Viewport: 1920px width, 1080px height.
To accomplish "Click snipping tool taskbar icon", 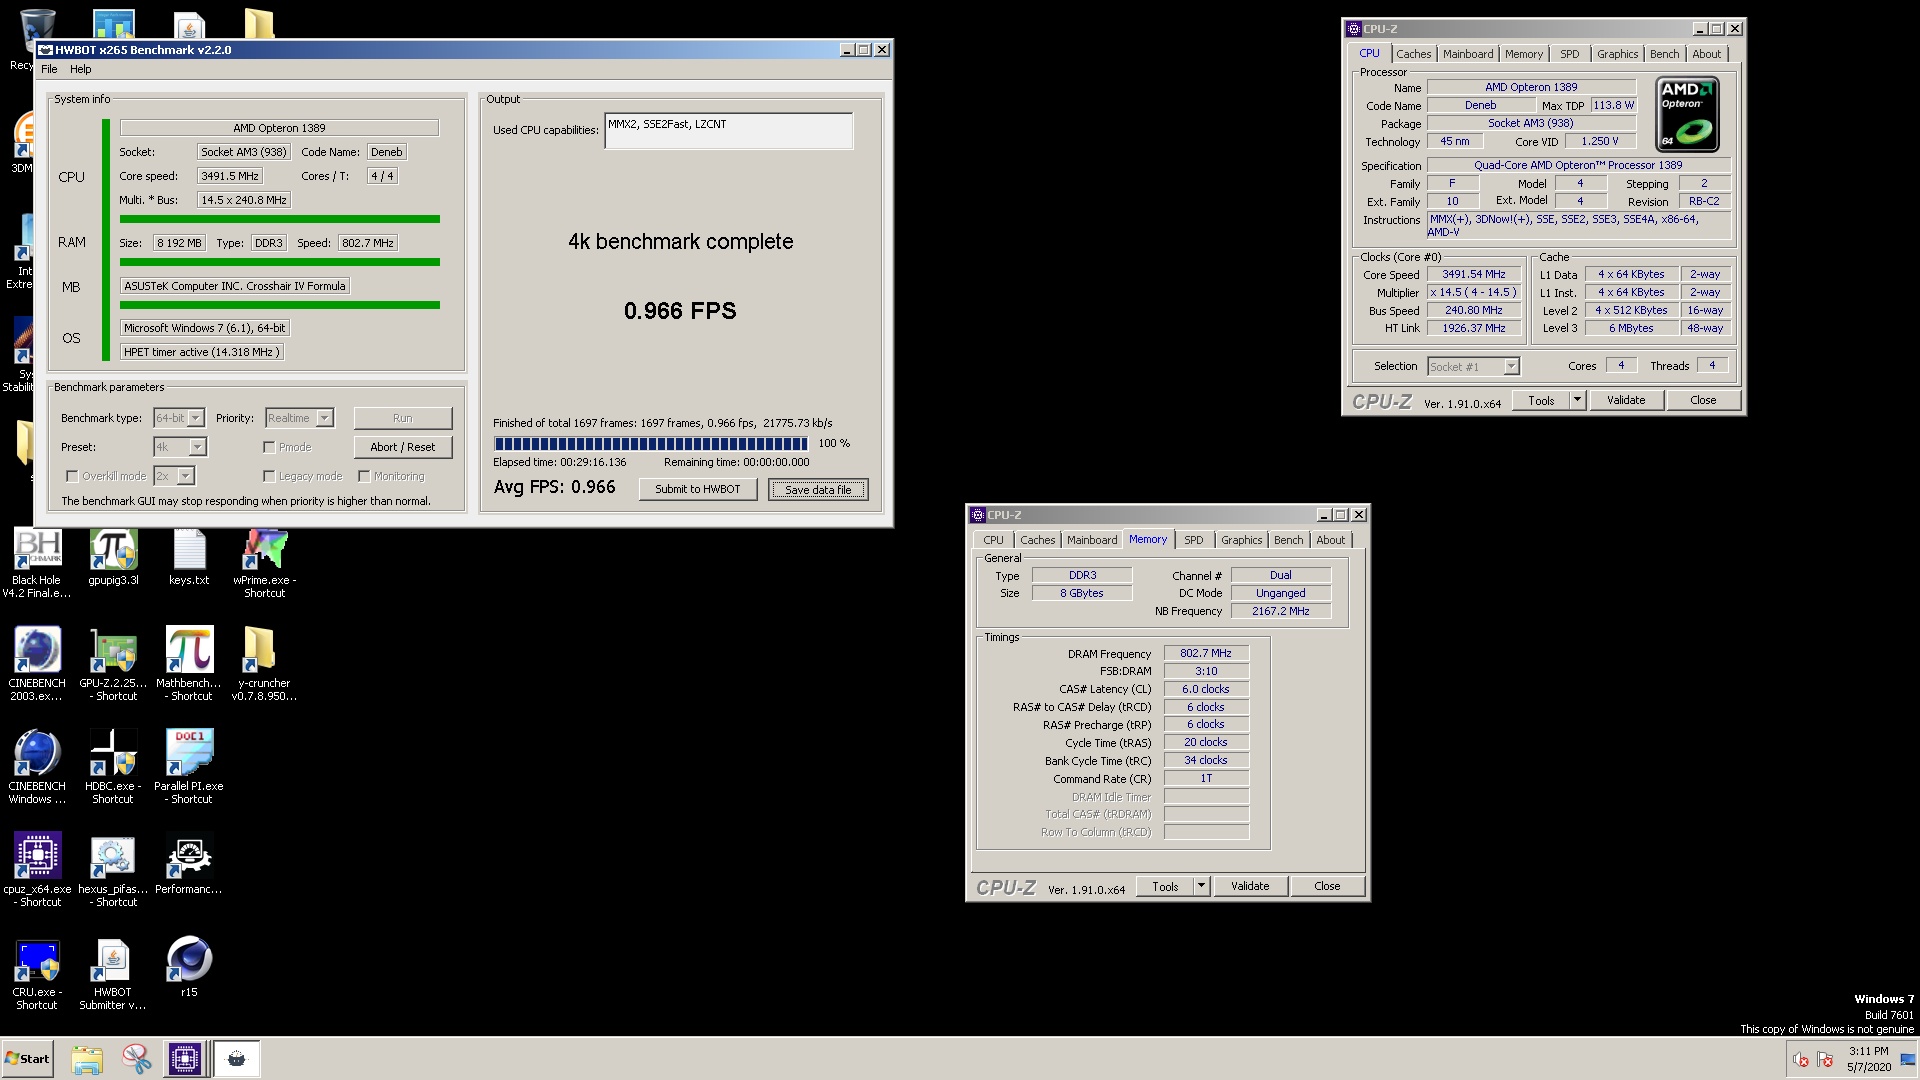I will (x=136, y=1059).
